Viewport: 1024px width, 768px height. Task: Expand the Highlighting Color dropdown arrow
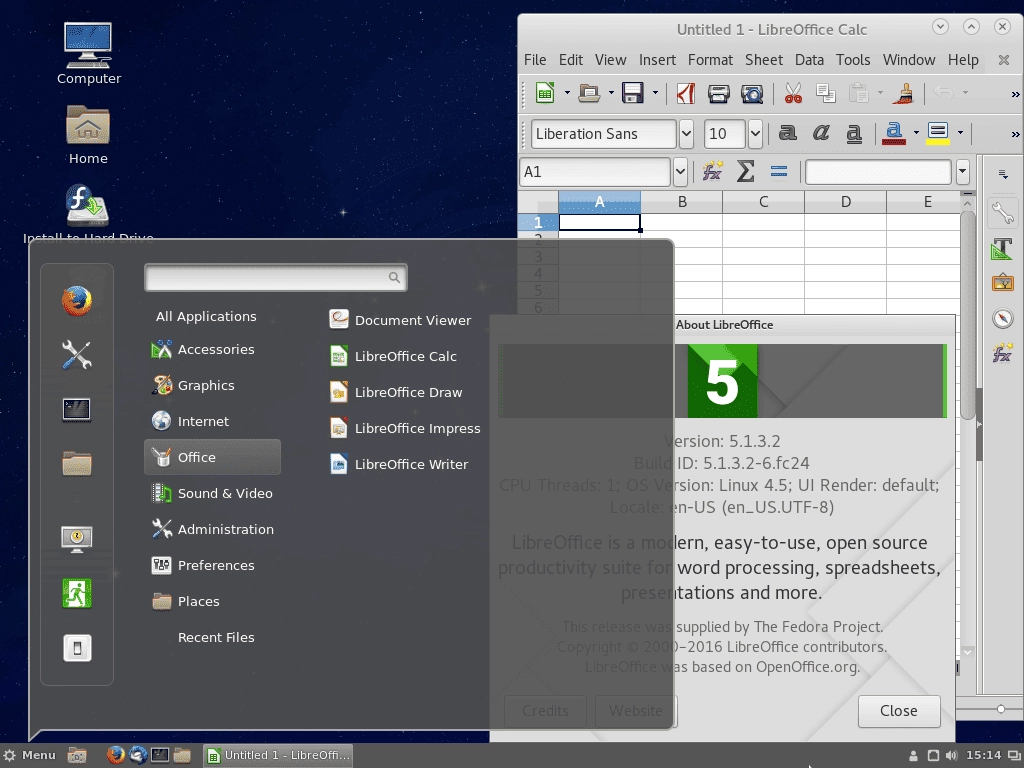(960, 133)
